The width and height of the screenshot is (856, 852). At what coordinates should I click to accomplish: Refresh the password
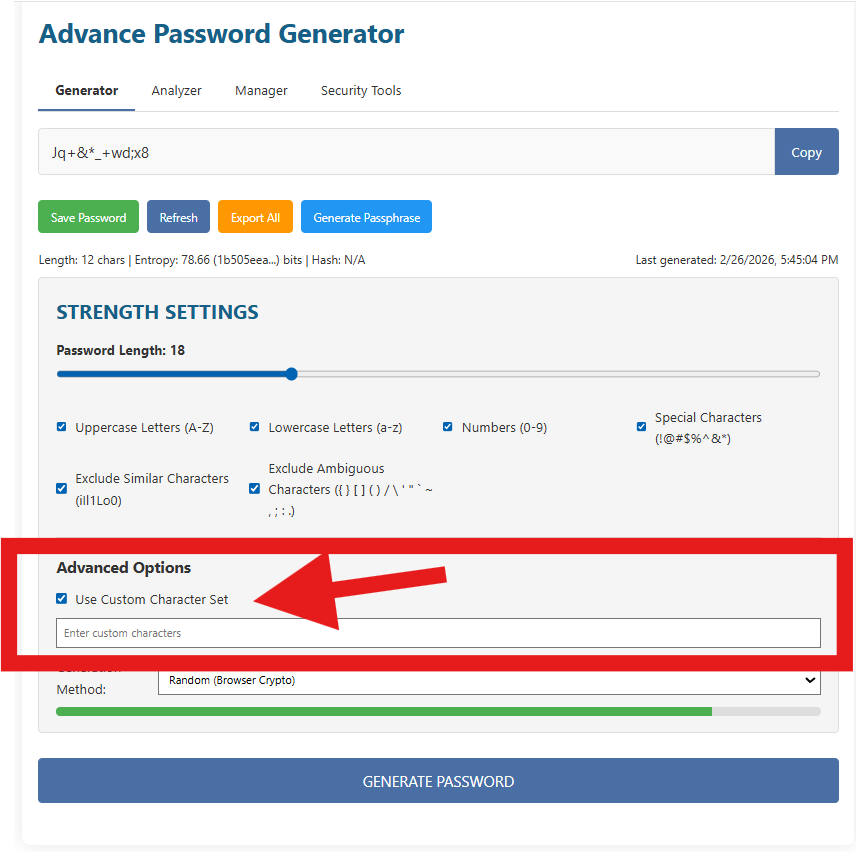pyautogui.click(x=178, y=216)
